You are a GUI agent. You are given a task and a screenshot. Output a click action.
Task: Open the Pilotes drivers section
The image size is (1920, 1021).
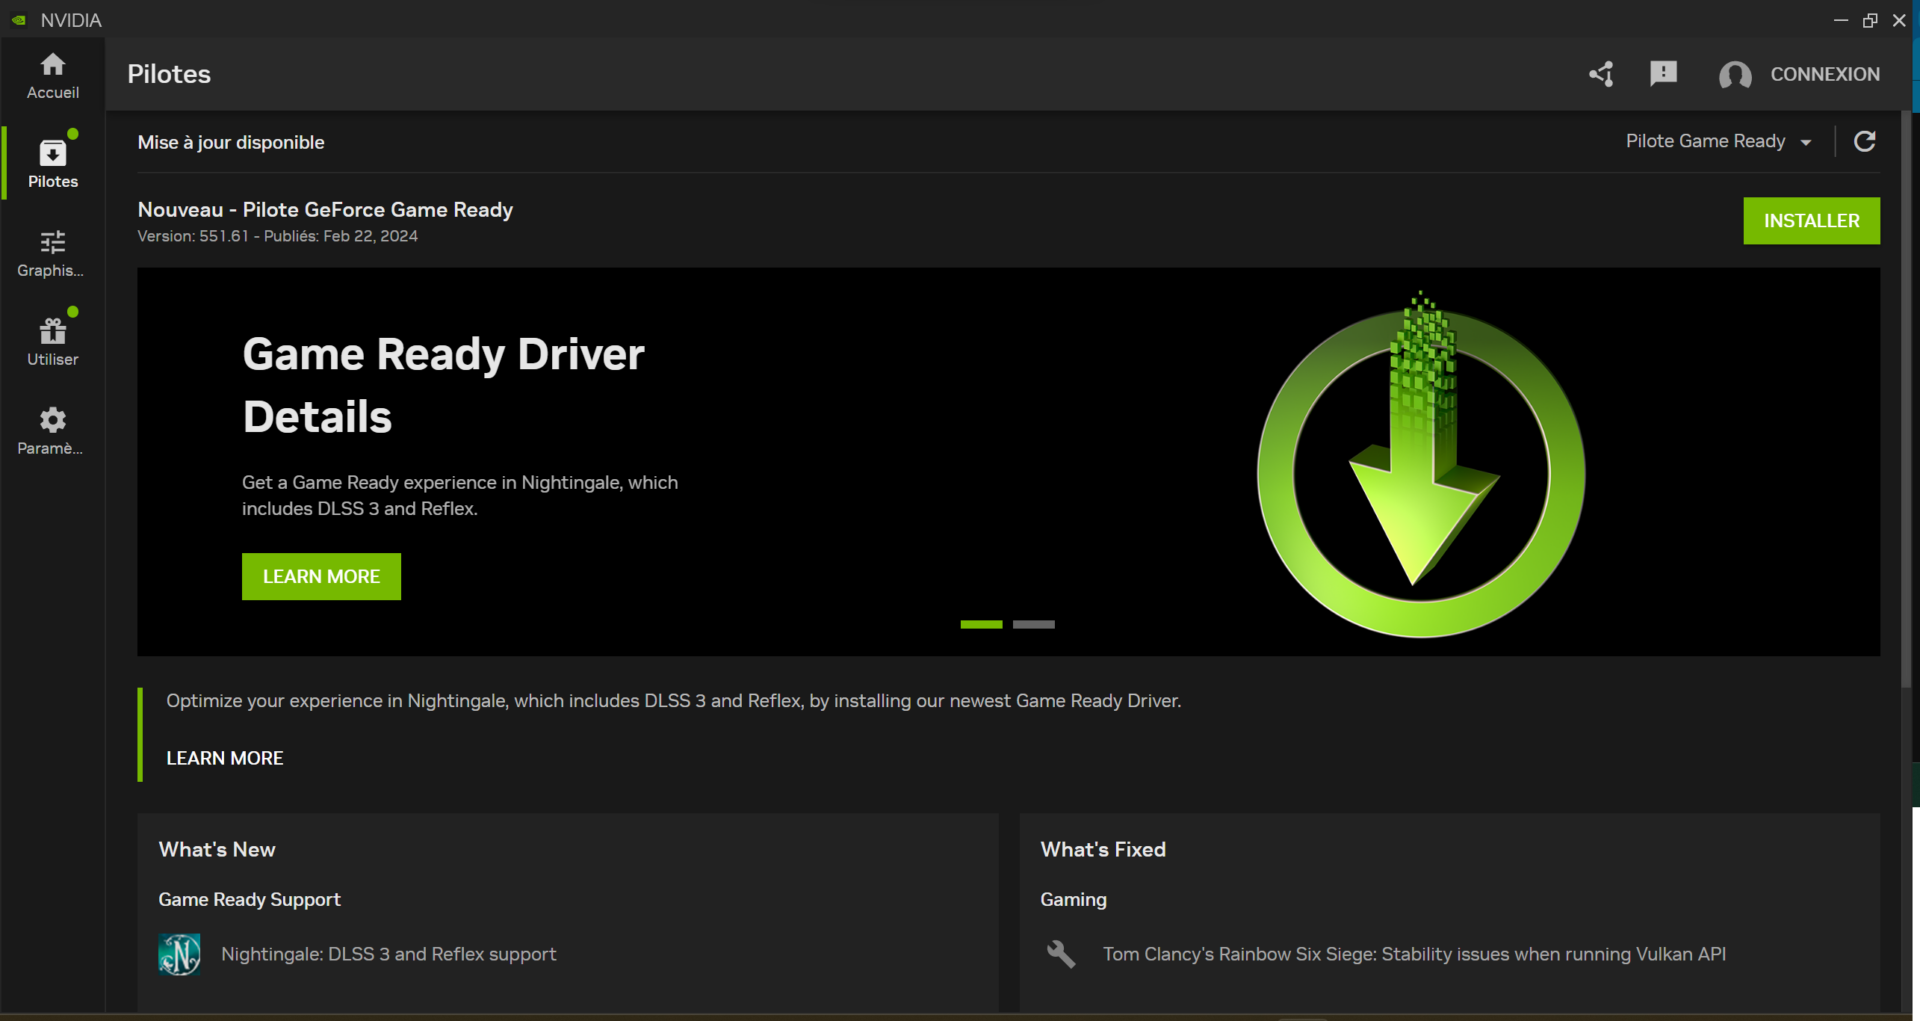point(52,164)
